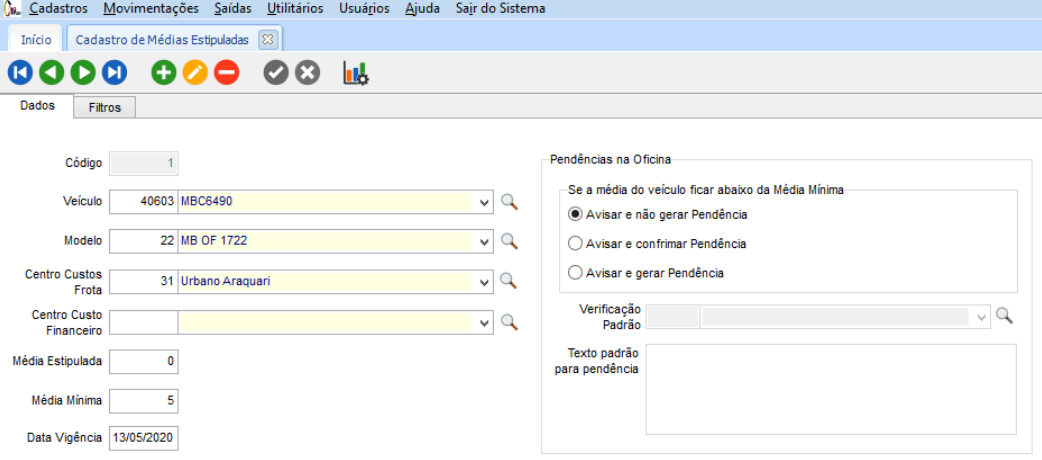Screen dimensions: 1042x460
Task: Choose 'Avisar e gerar Pendência' radio
Action: tap(575, 272)
